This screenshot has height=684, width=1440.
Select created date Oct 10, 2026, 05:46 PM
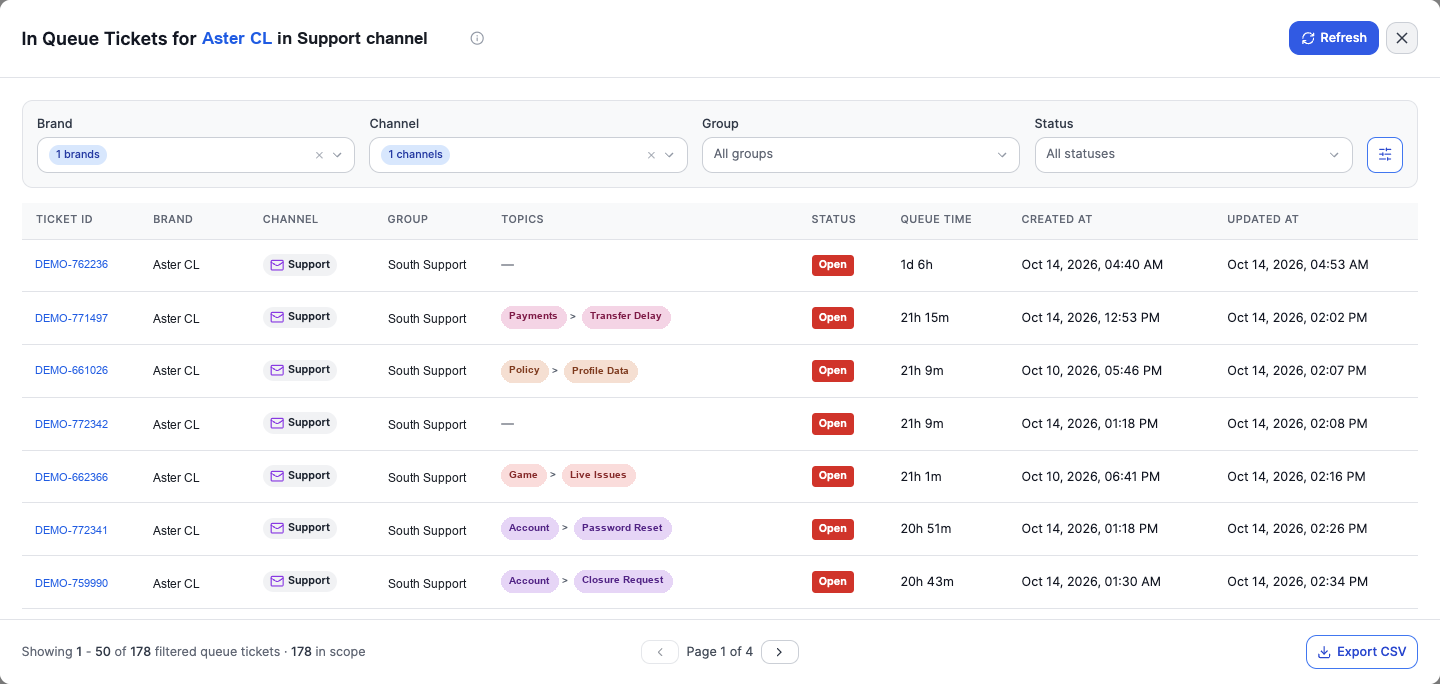[1092, 371]
